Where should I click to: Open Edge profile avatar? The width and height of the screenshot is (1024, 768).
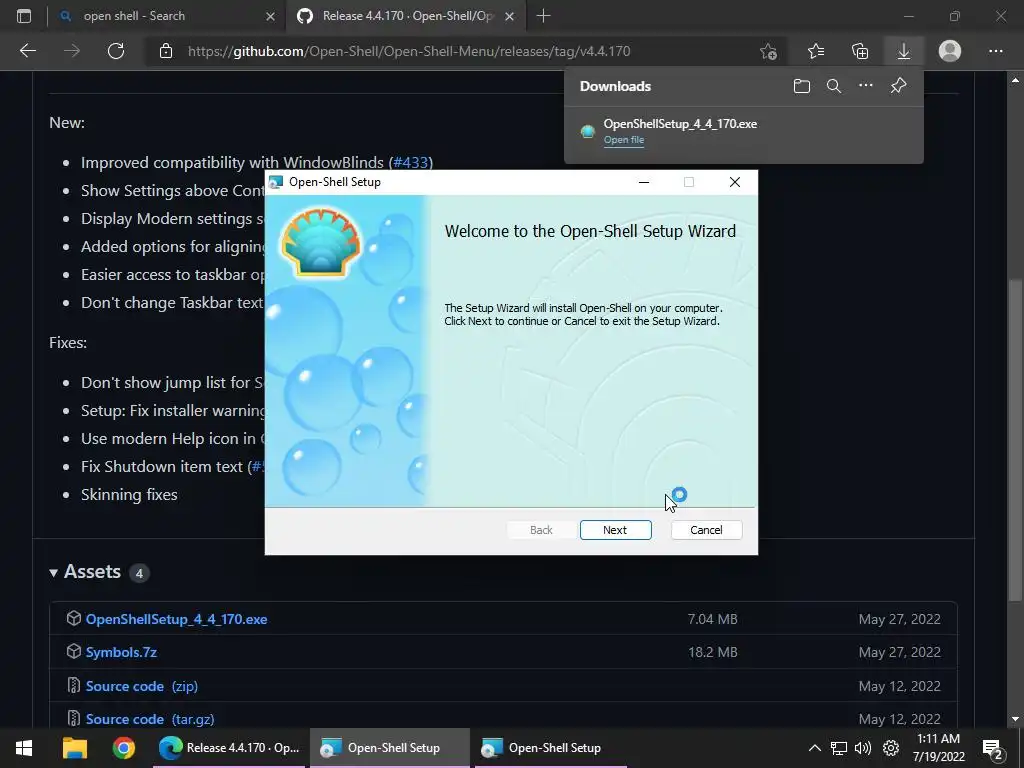pyautogui.click(x=950, y=51)
